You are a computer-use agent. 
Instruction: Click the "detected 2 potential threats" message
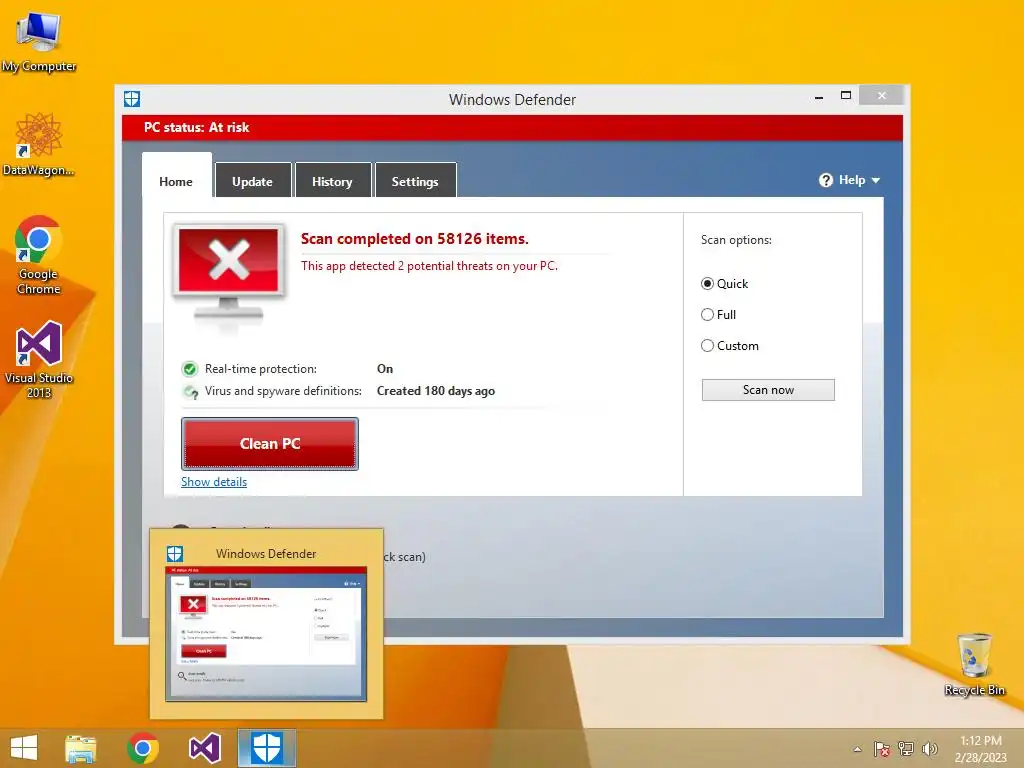(429, 266)
